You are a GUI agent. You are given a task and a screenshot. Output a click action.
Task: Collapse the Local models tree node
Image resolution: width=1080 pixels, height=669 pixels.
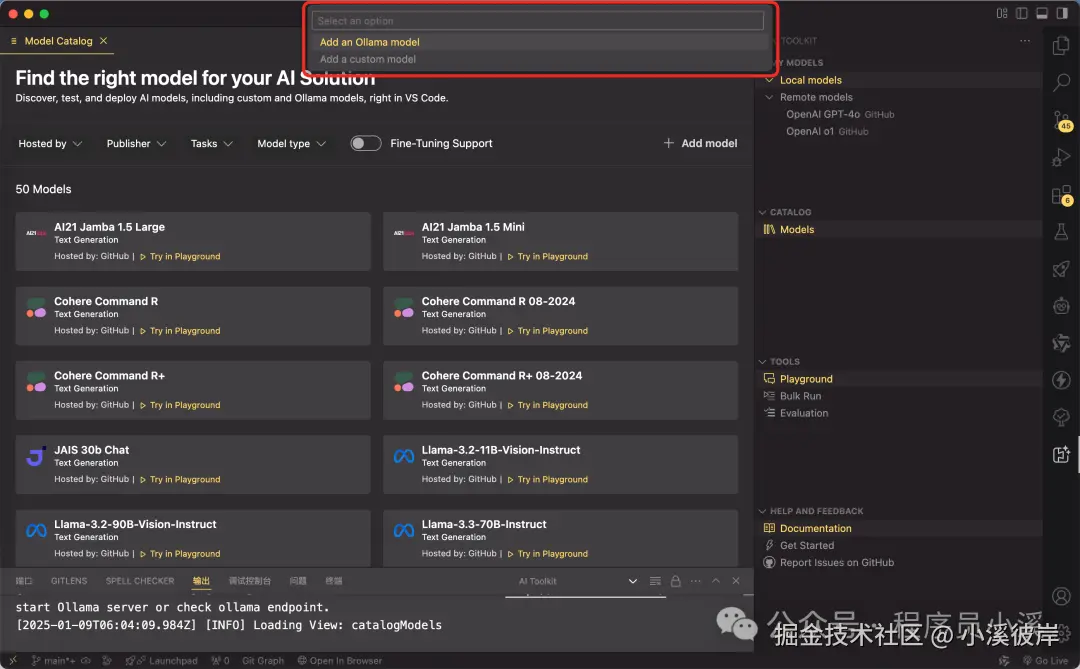(769, 80)
